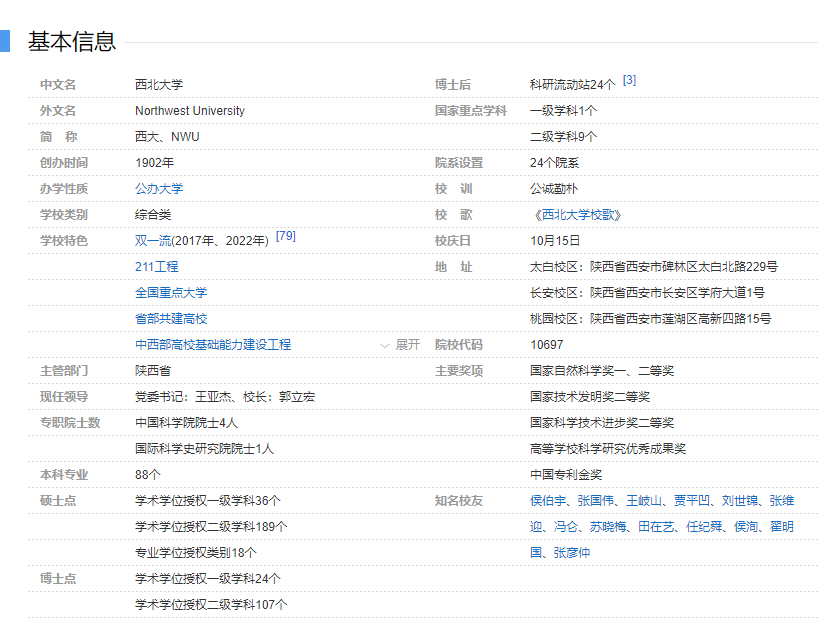Open 中西部高校基础能力建设工程 link
The image size is (830, 643).
pyautogui.click(x=213, y=345)
